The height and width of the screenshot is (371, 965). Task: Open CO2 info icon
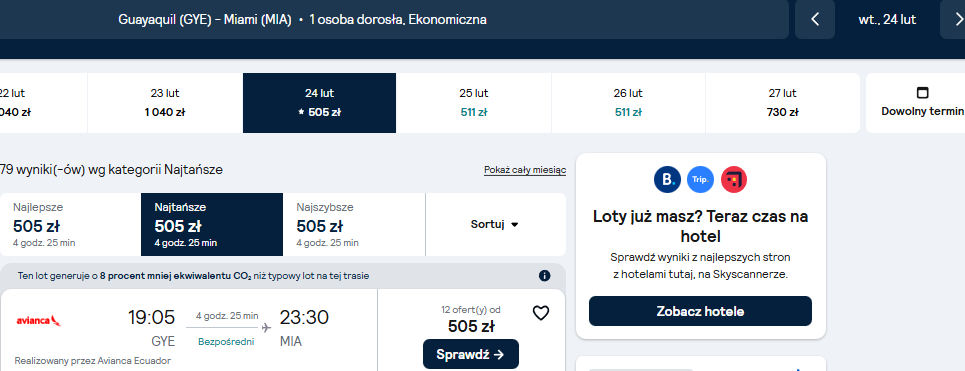(545, 276)
